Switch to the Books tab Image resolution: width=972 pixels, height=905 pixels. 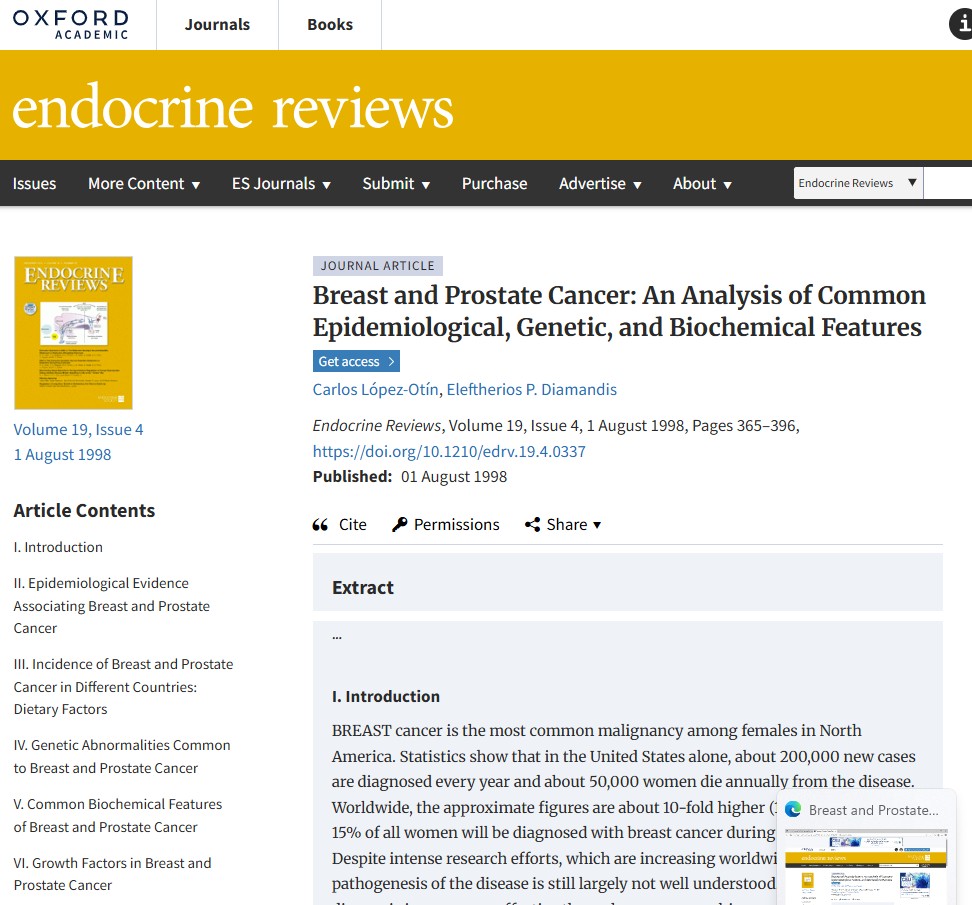(x=330, y=25)
